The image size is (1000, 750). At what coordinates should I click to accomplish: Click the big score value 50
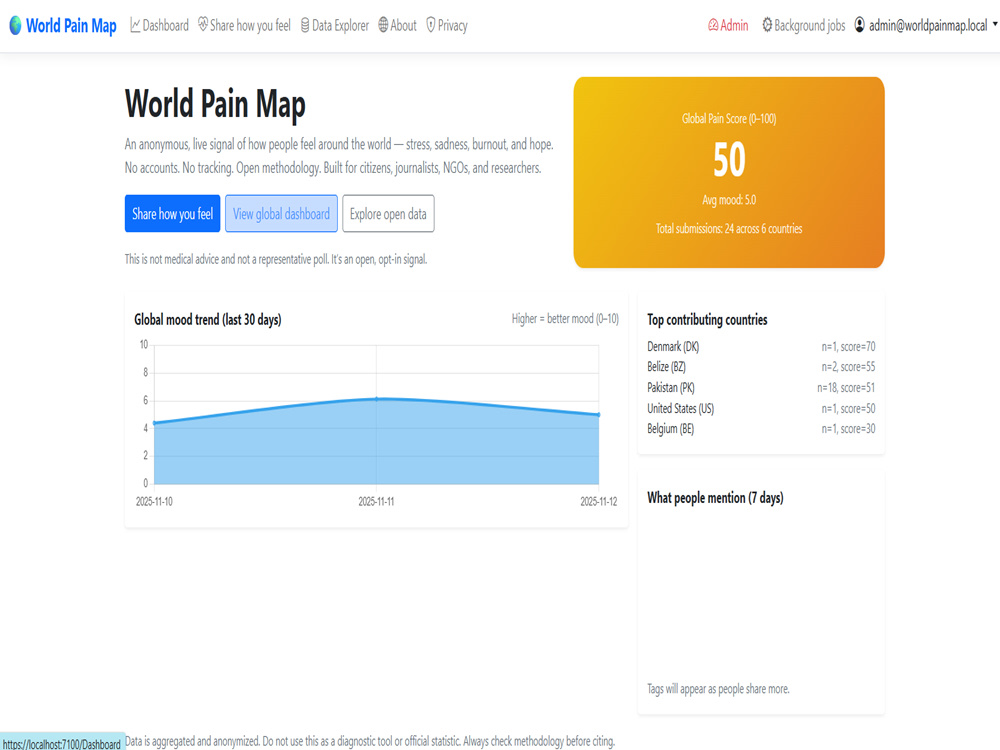[x=729, y=159]
